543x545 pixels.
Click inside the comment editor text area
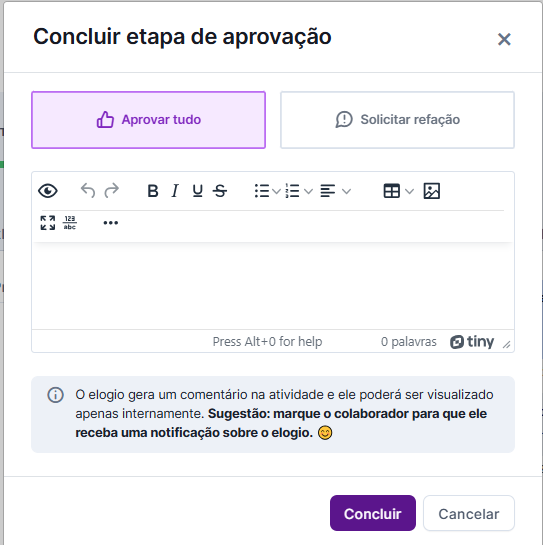click(x=273, y=286)
